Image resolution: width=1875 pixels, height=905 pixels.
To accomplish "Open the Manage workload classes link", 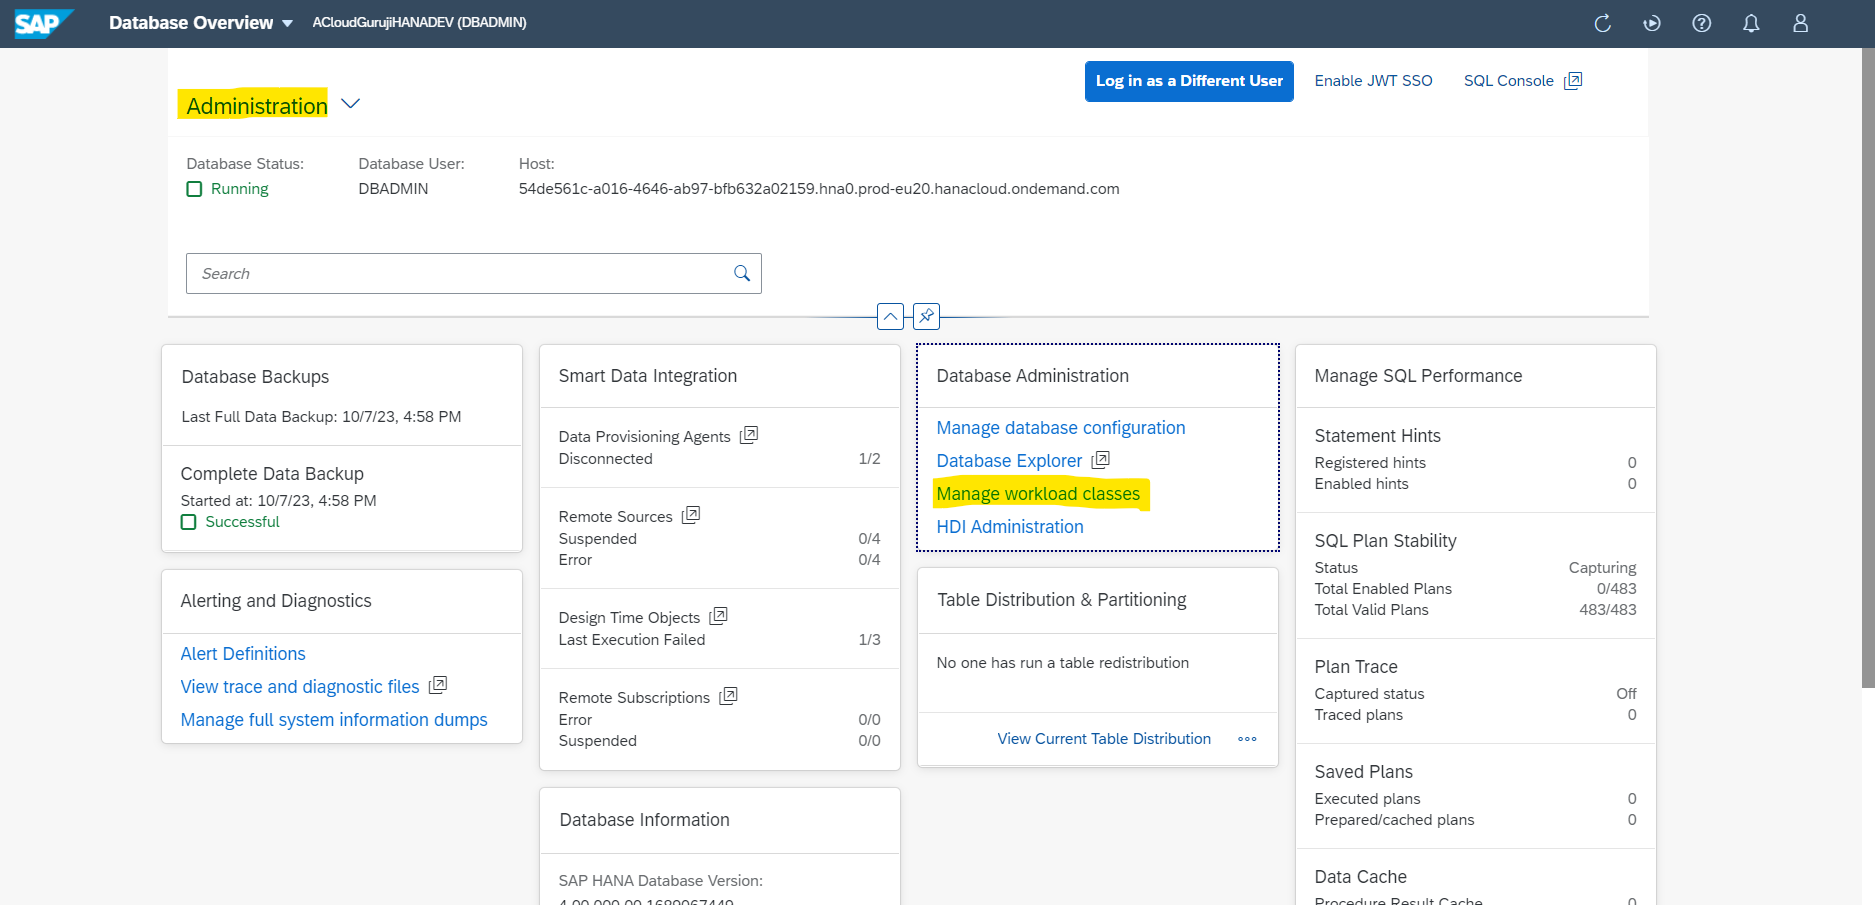I will (x=1038, y=494).
